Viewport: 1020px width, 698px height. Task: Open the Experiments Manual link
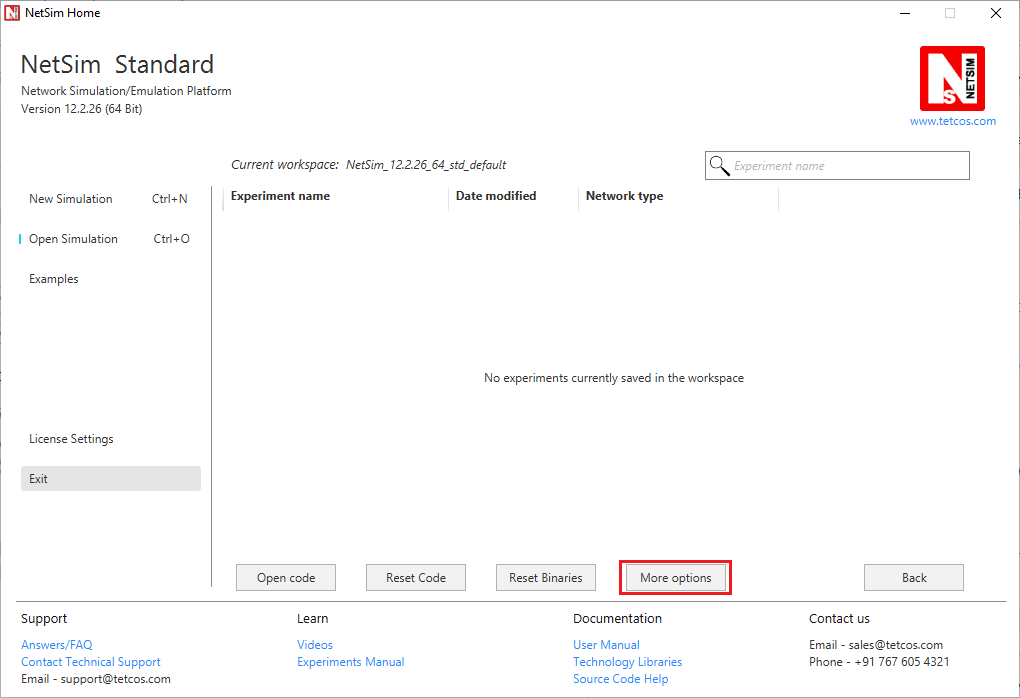point(351,662)
